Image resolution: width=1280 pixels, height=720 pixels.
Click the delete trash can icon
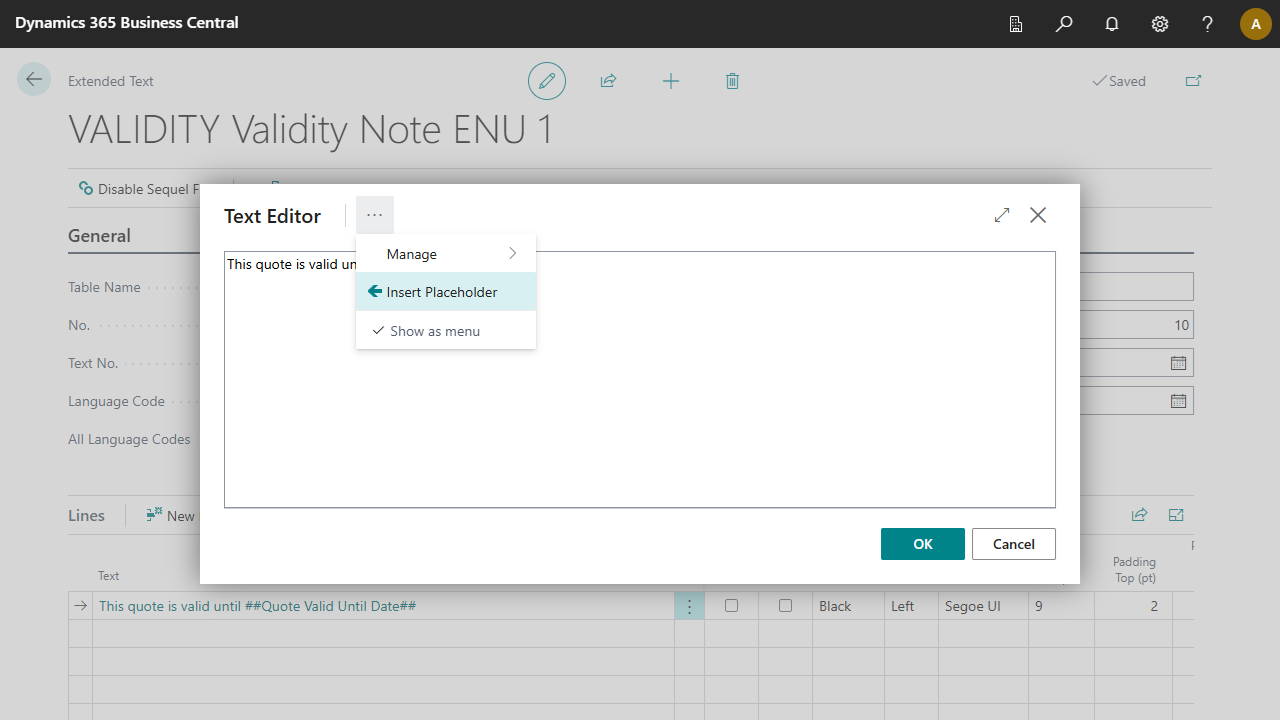tap(732, 81)
